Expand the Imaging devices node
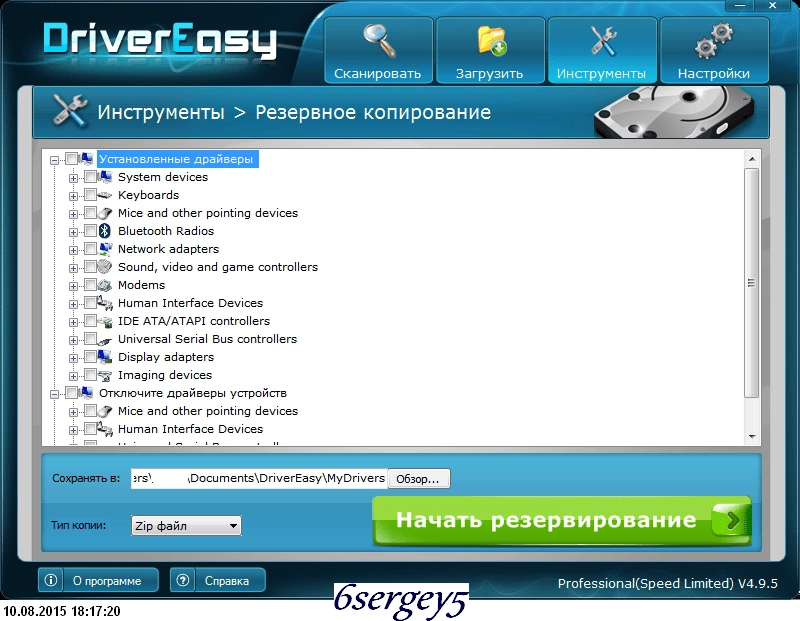This screenshot has width=800, height=621. coord(73,377)
